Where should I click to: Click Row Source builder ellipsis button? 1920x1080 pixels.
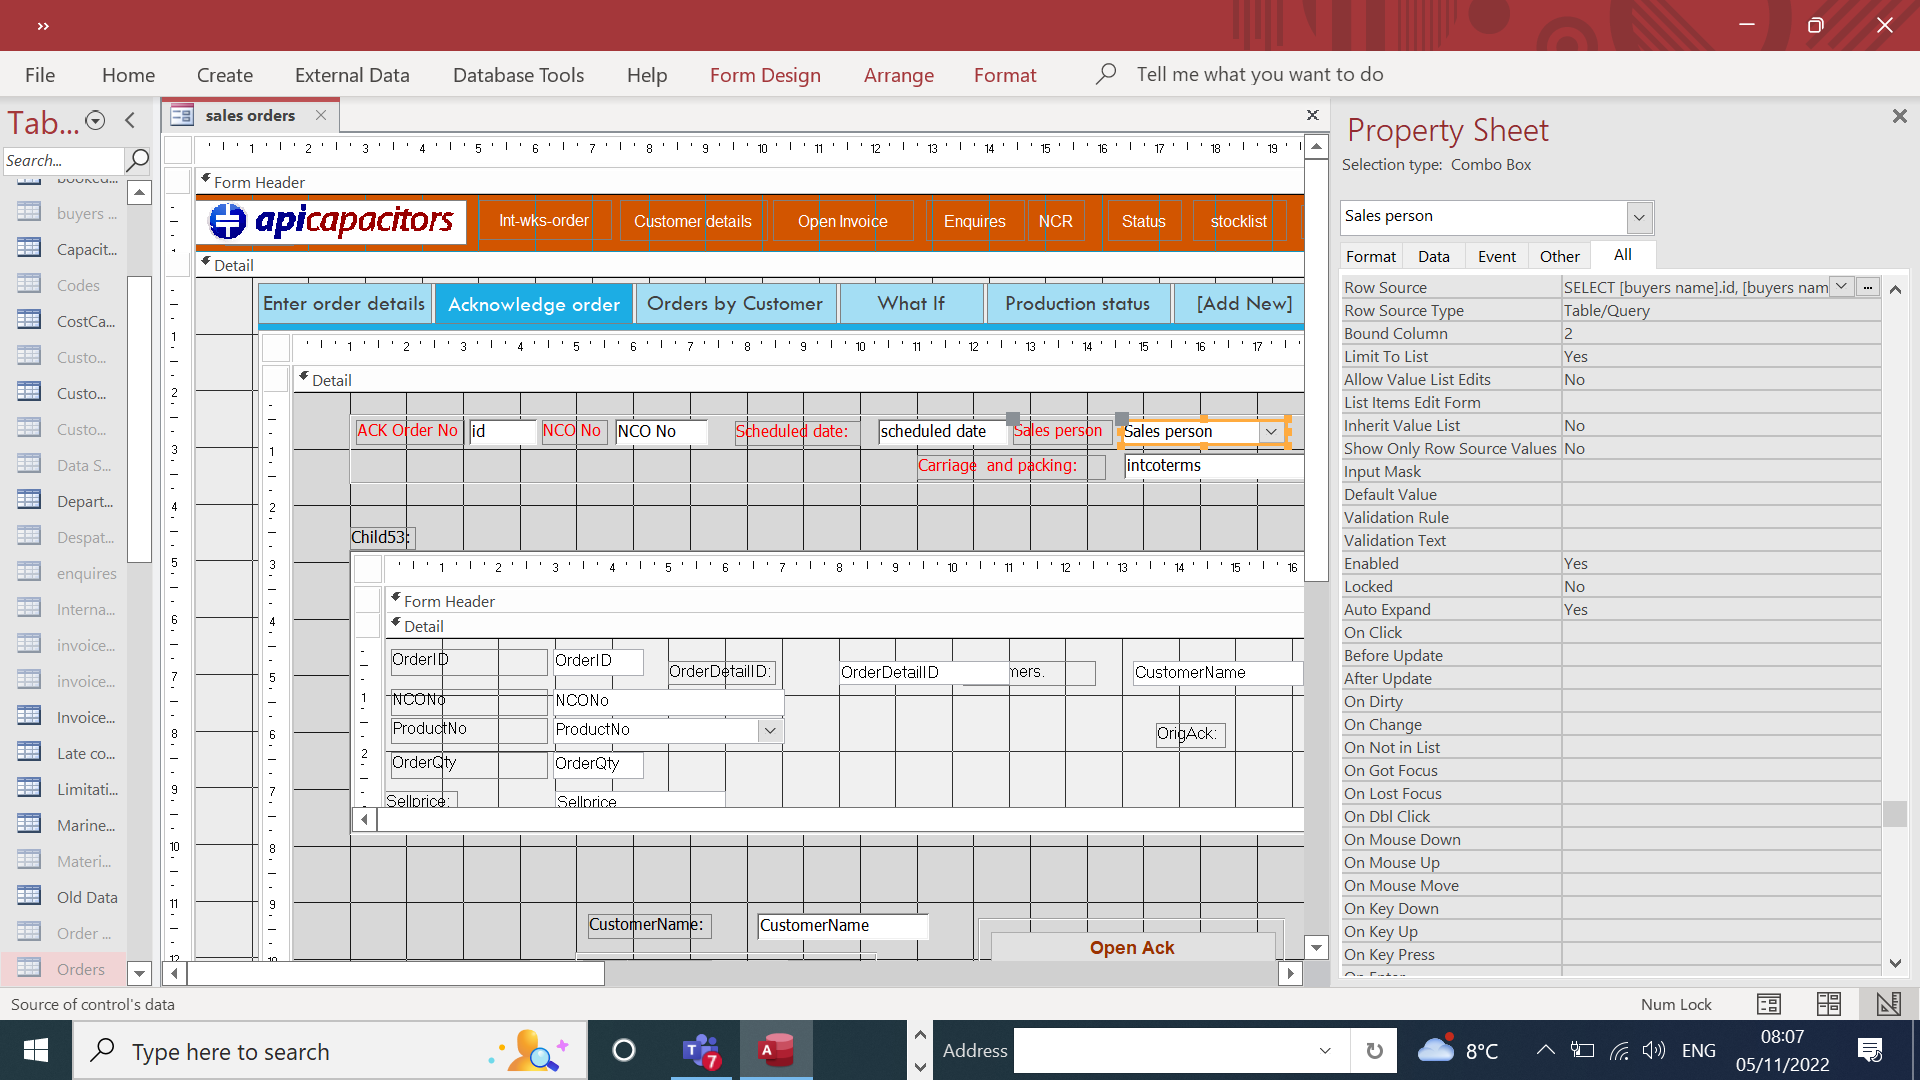(1867, 287)
